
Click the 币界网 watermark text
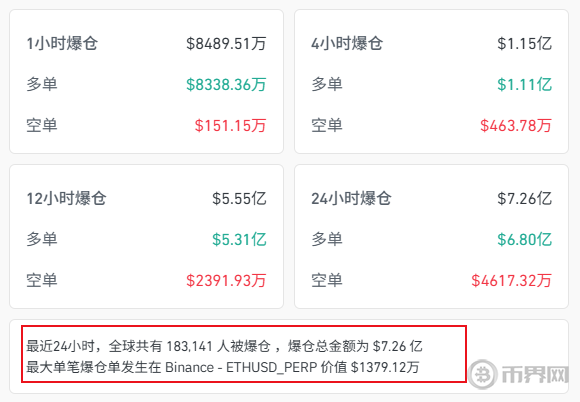535,374
